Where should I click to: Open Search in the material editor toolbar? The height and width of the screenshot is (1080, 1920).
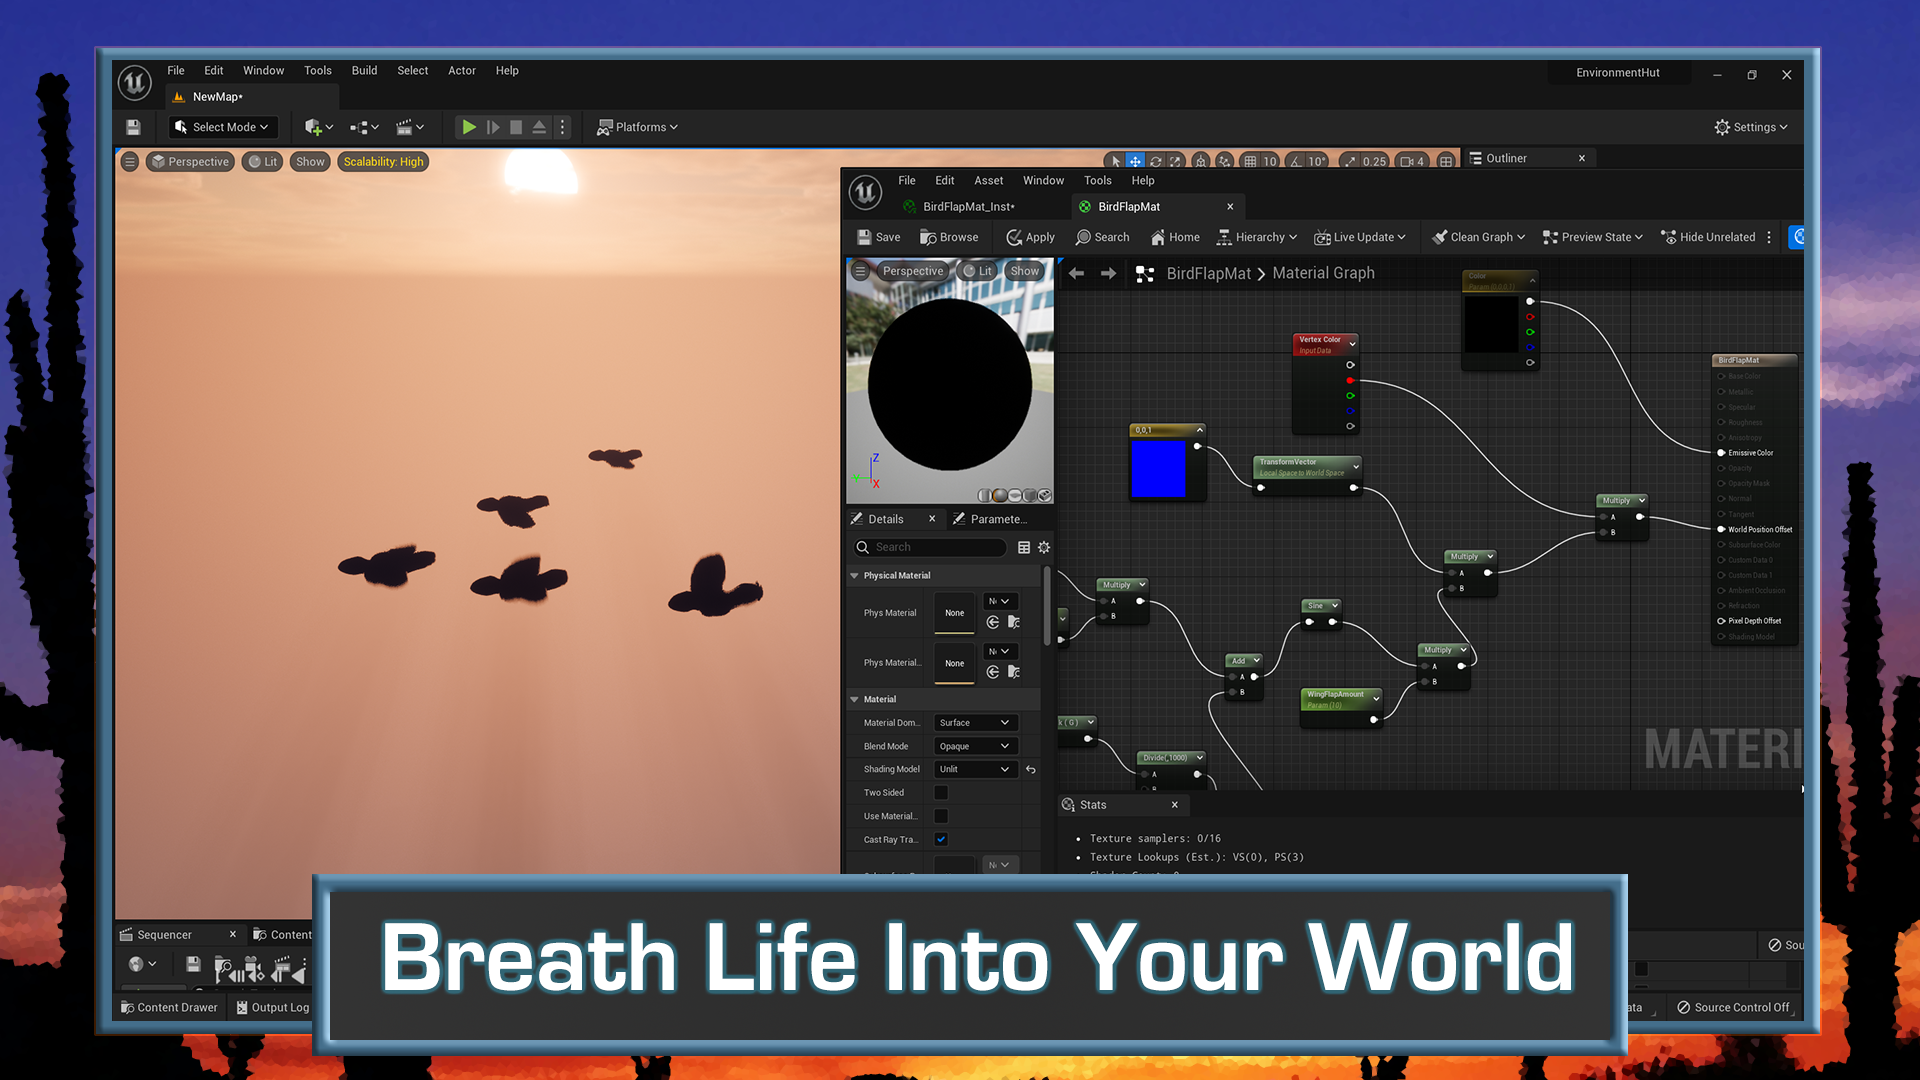click(x=1101, y=237)
